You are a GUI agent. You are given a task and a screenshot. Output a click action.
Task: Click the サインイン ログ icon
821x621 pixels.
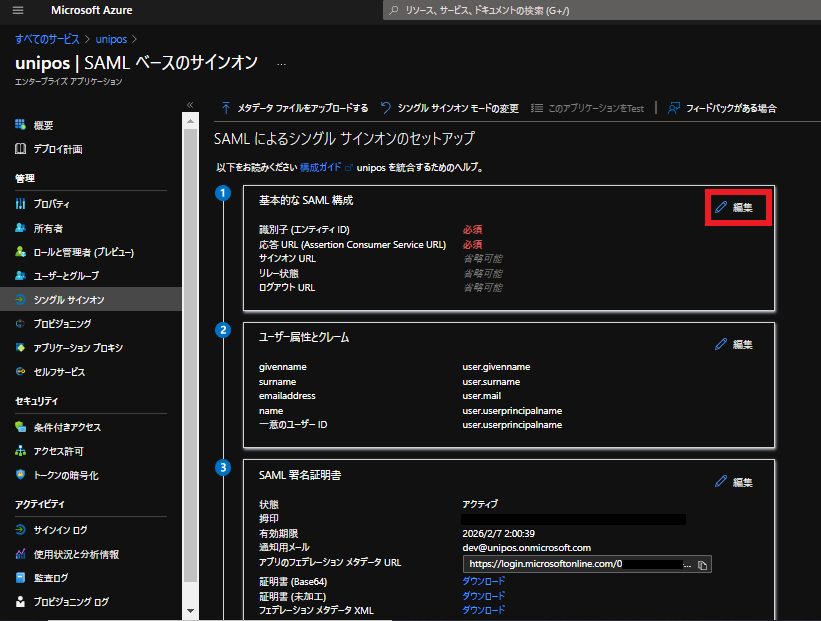point(20,529)
